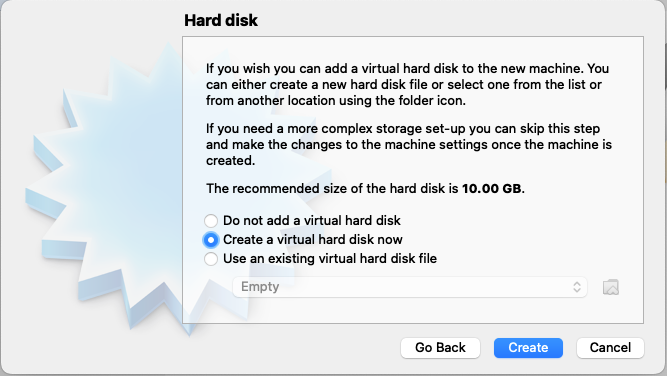Image resolution: width=667 pixels, height=376 pixels.
Task: Click the "Do not add a virtual hard disk" label text
Action: point(312,221)
